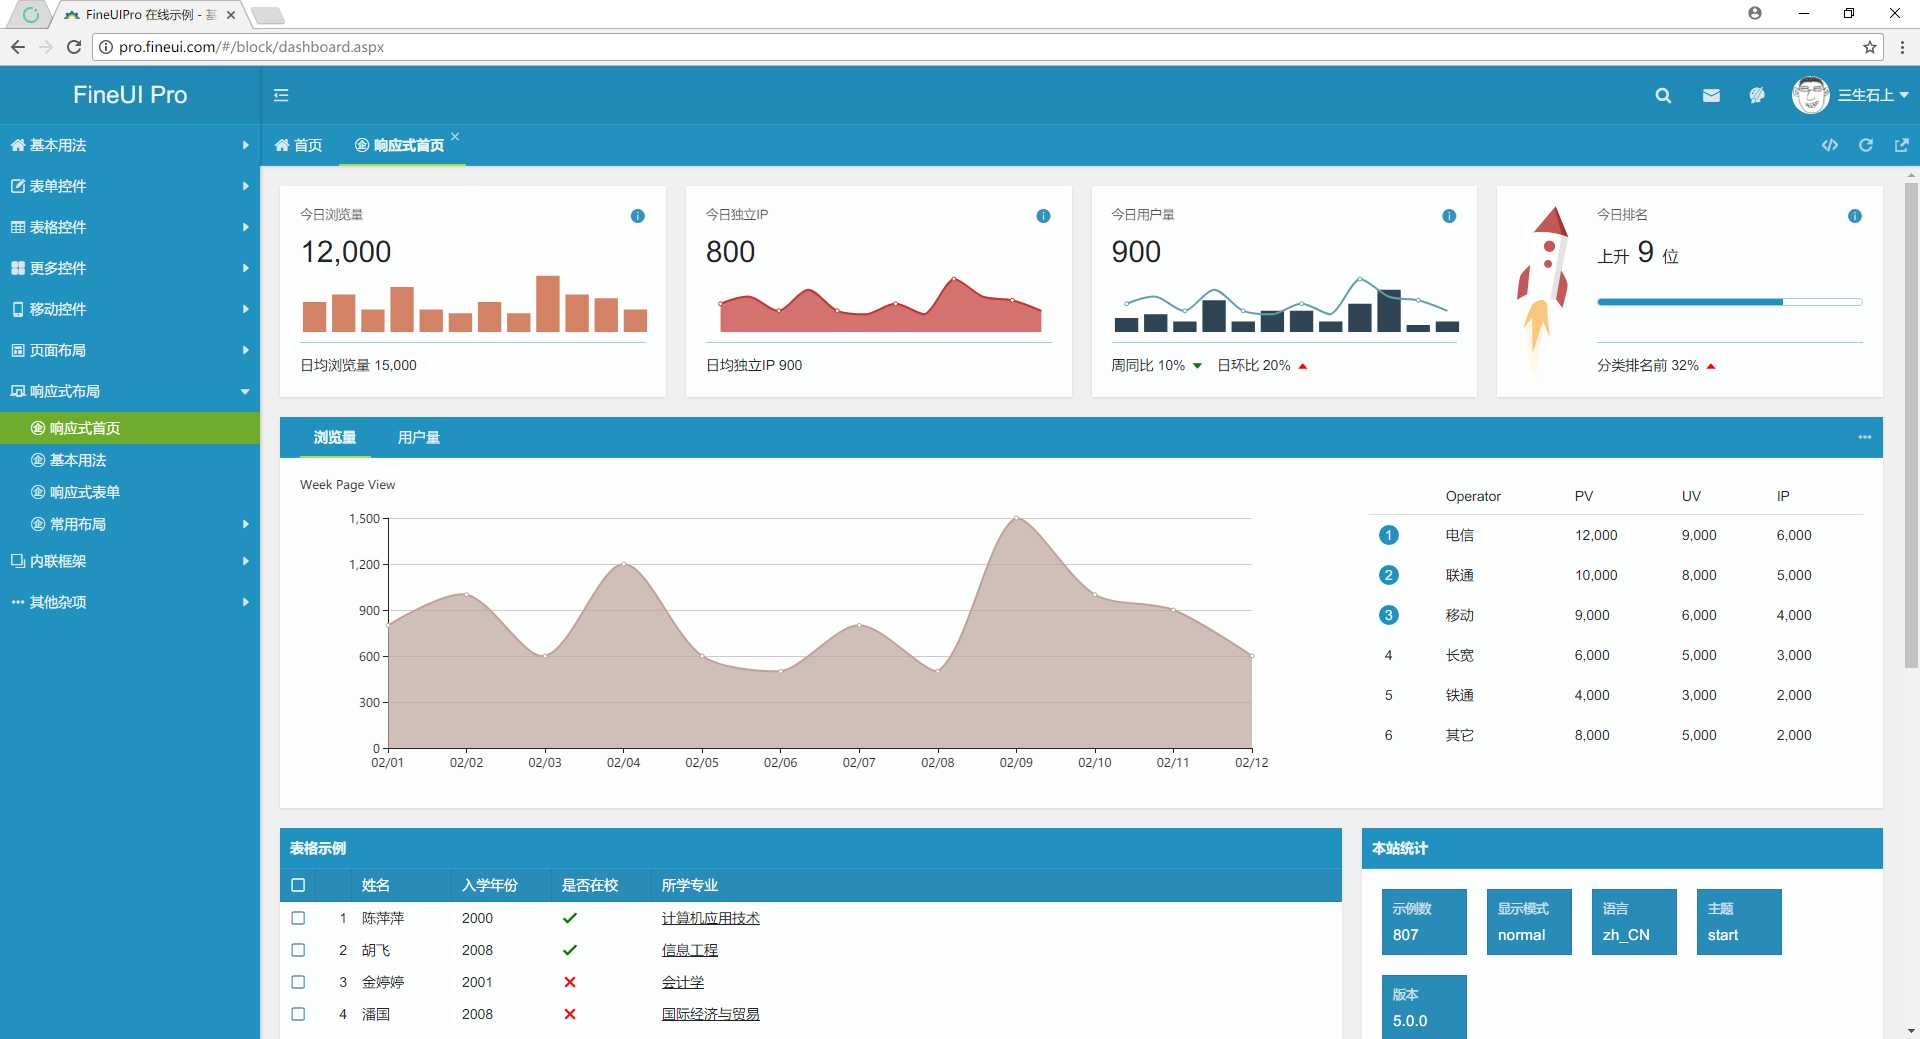
Task: Open the Chrome menu three dots
Action: coord(1902,47)
